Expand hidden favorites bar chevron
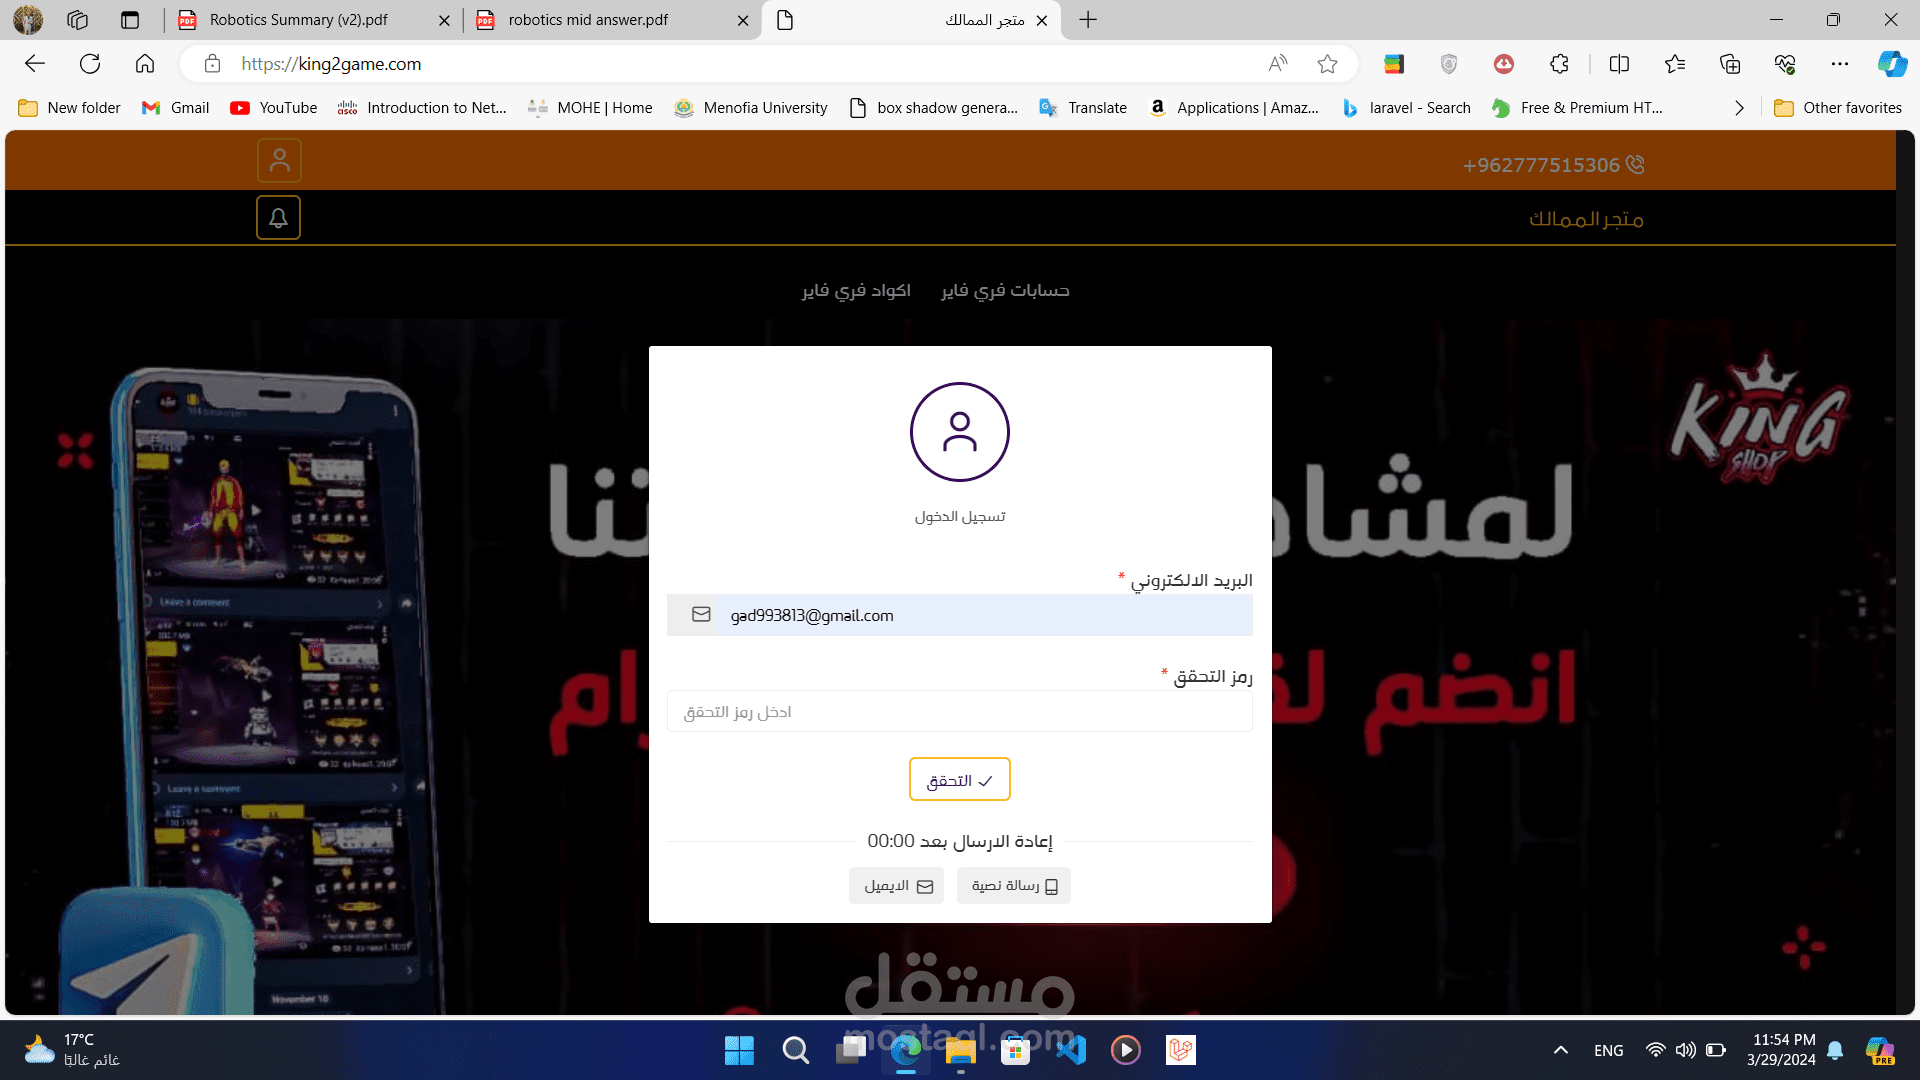 [1739, 108]
